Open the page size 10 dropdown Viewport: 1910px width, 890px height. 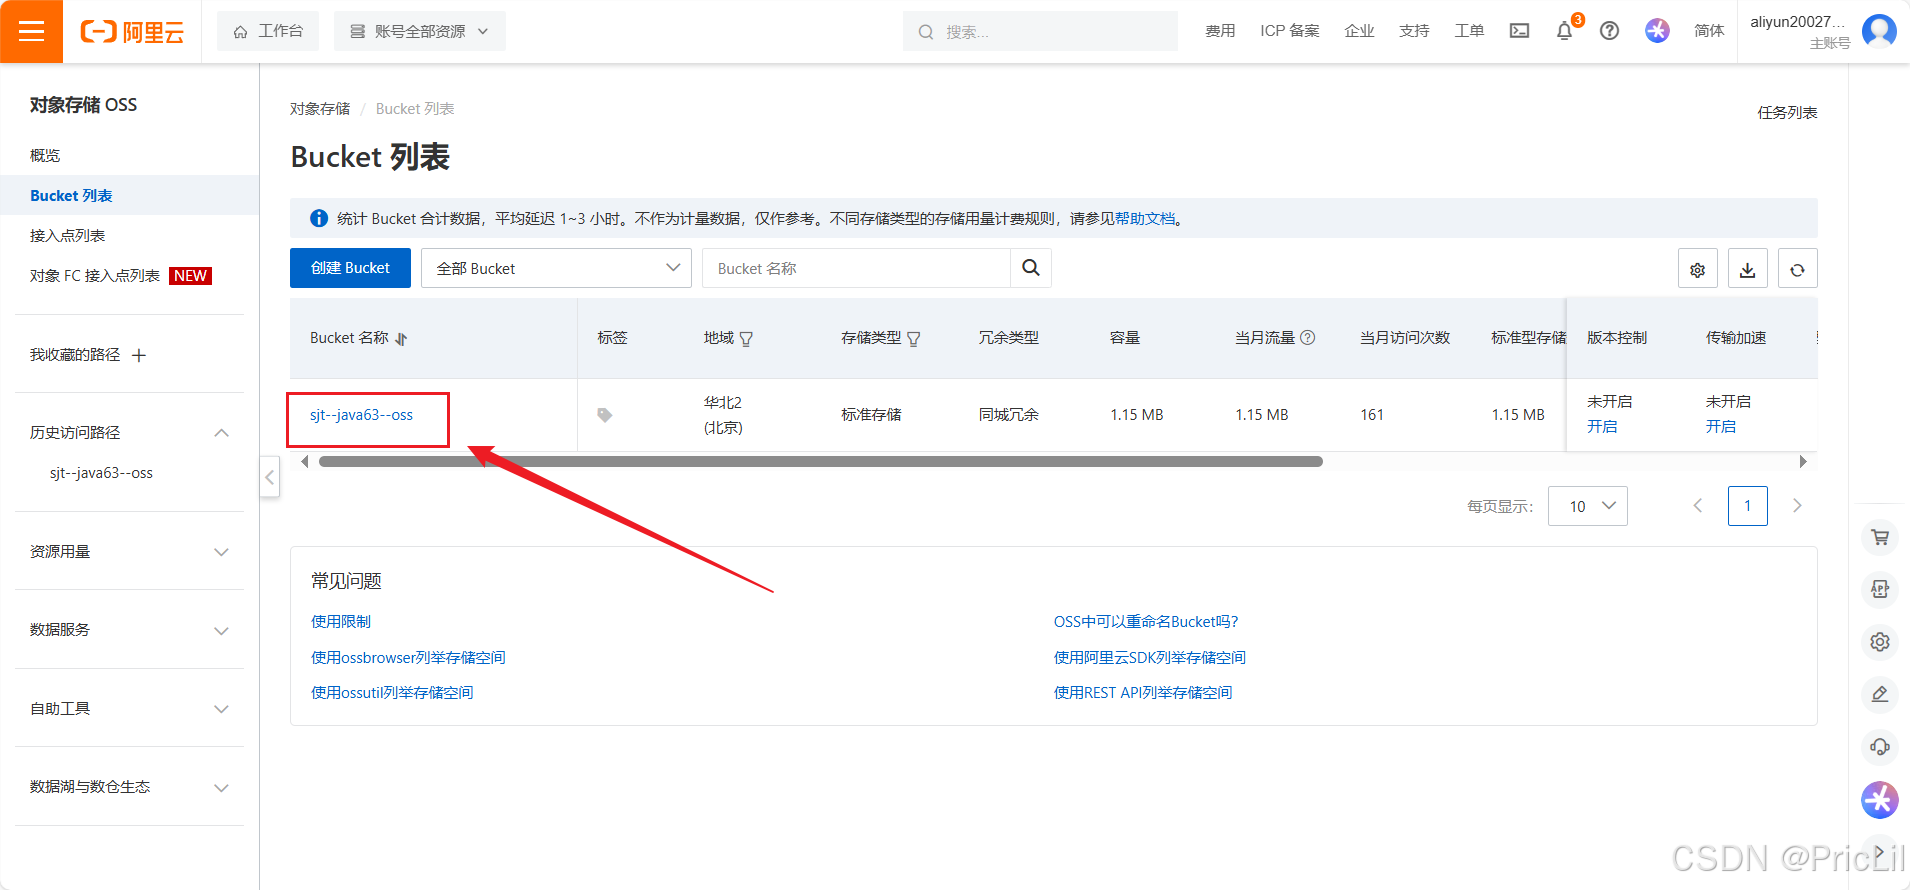click(x=1587, y=506)
